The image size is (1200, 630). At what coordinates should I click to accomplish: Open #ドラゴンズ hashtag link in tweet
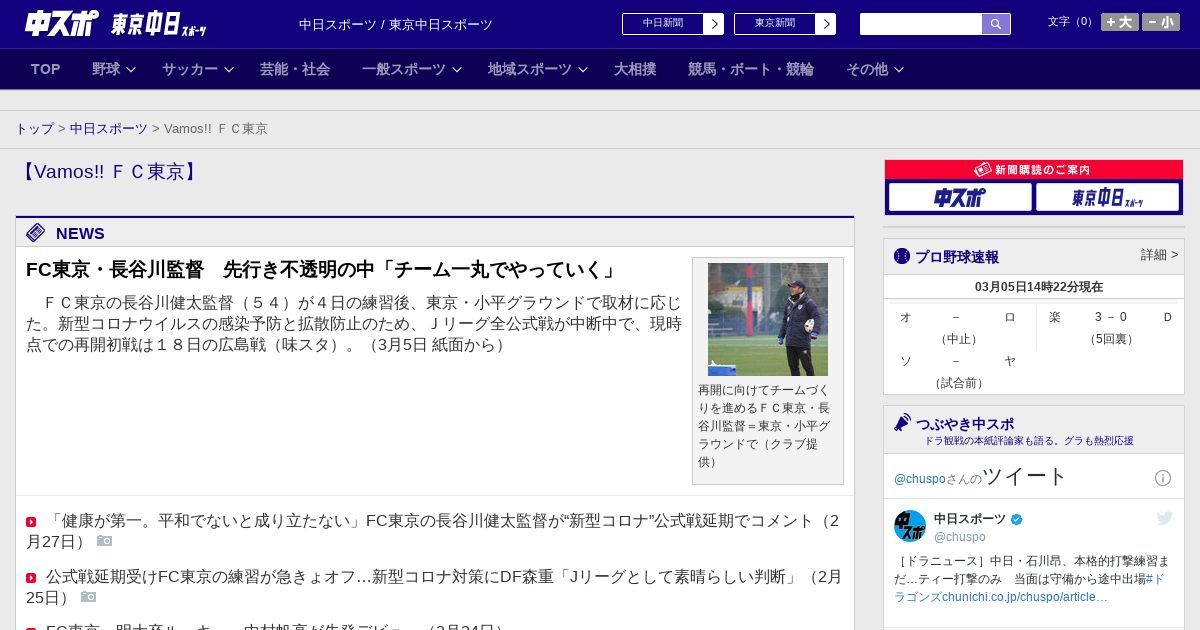pos(1030,588)
